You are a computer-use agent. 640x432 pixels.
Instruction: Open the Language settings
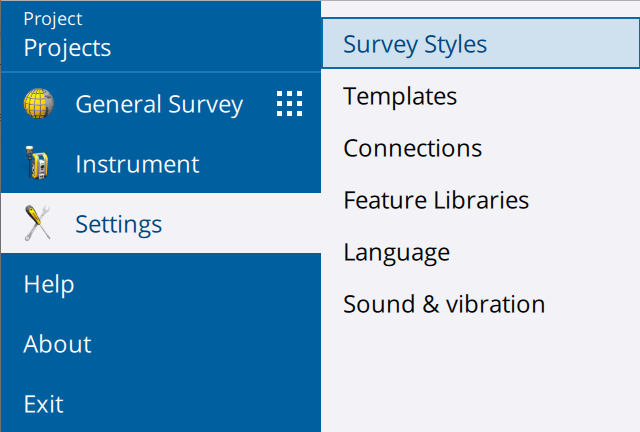397,253
